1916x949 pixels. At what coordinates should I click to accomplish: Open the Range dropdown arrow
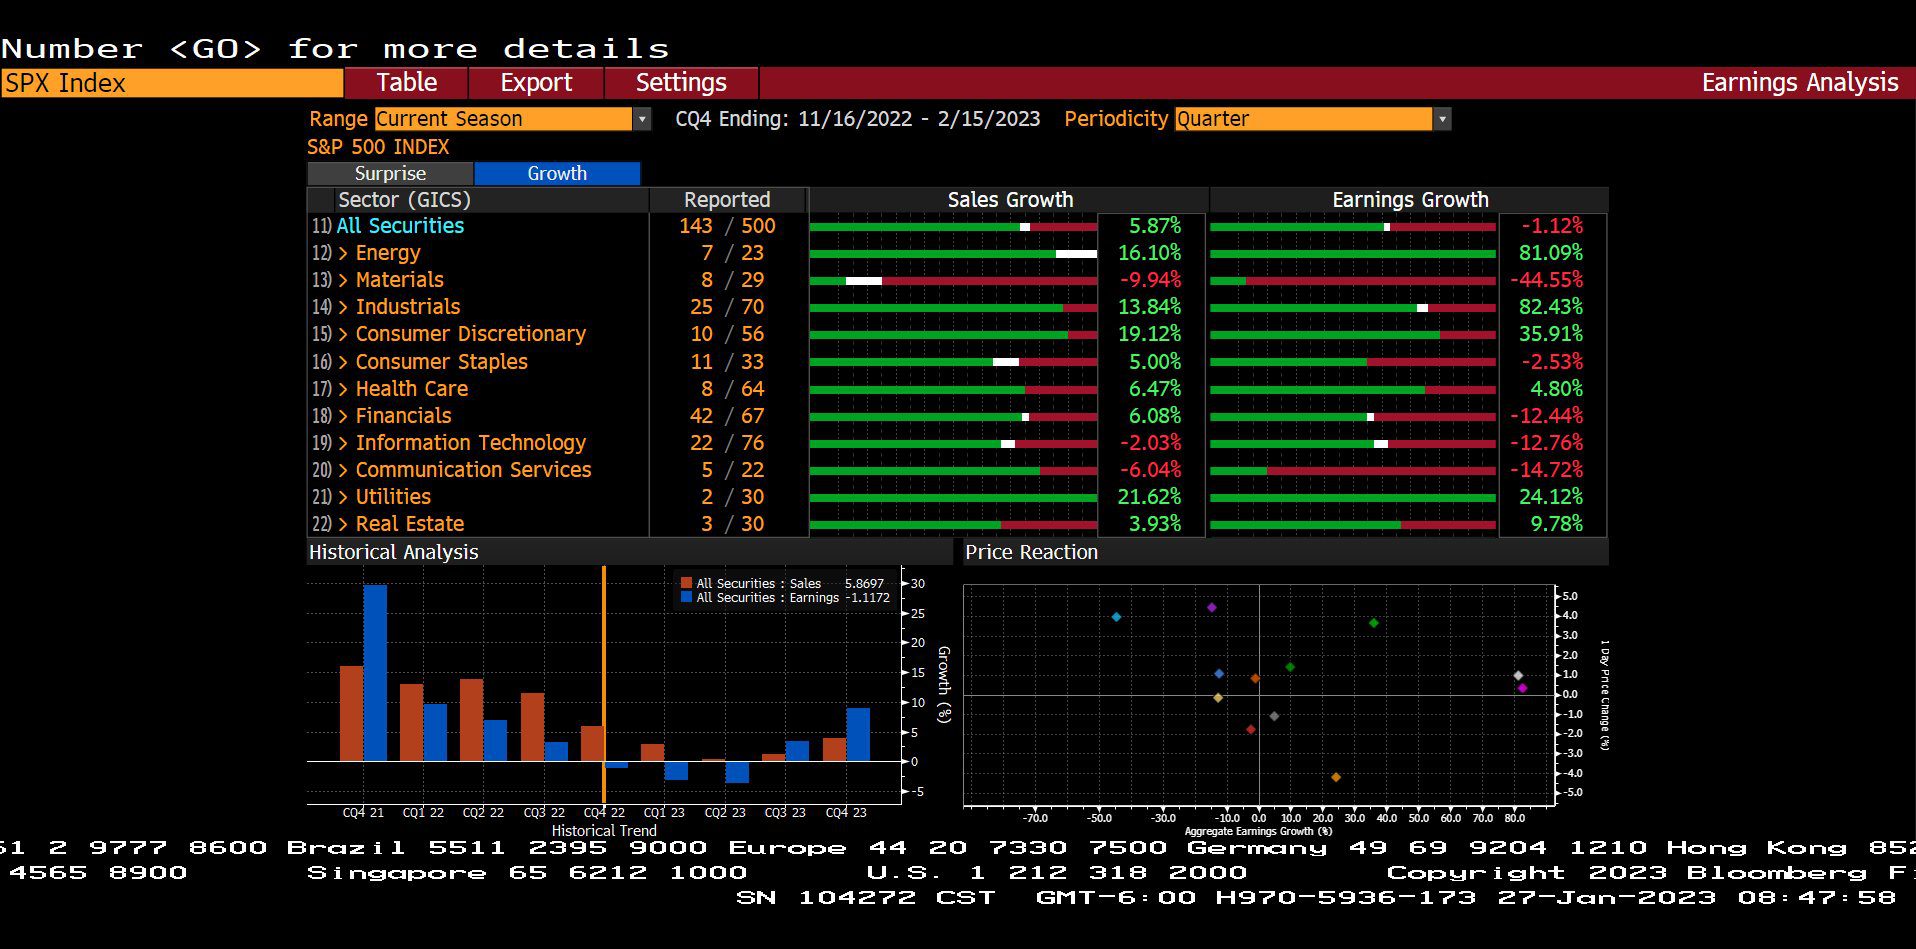click(x=642, y=119)
